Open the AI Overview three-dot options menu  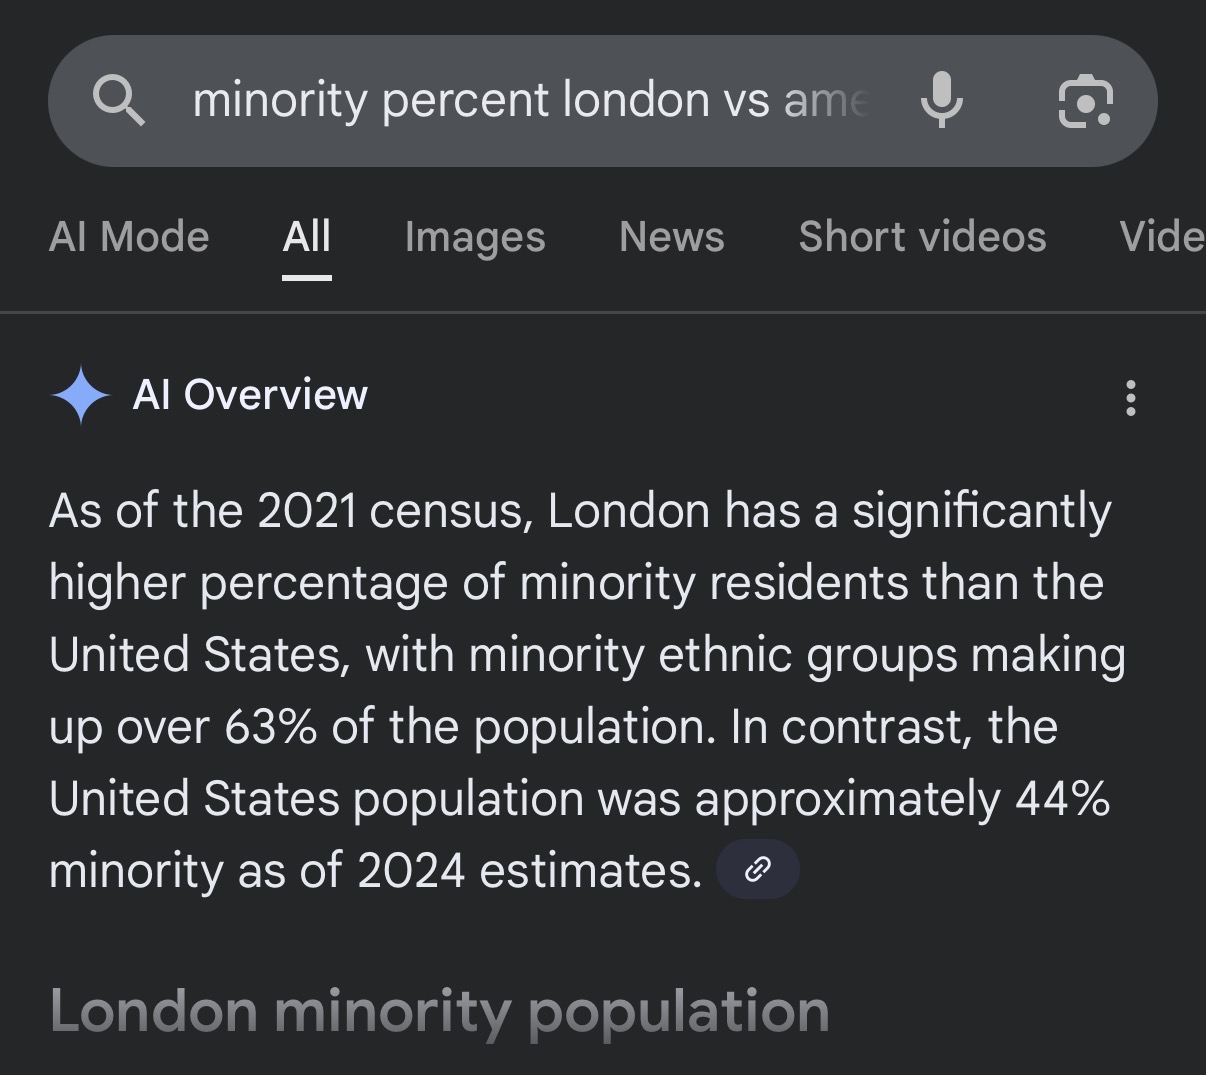tap(1131, 398)
